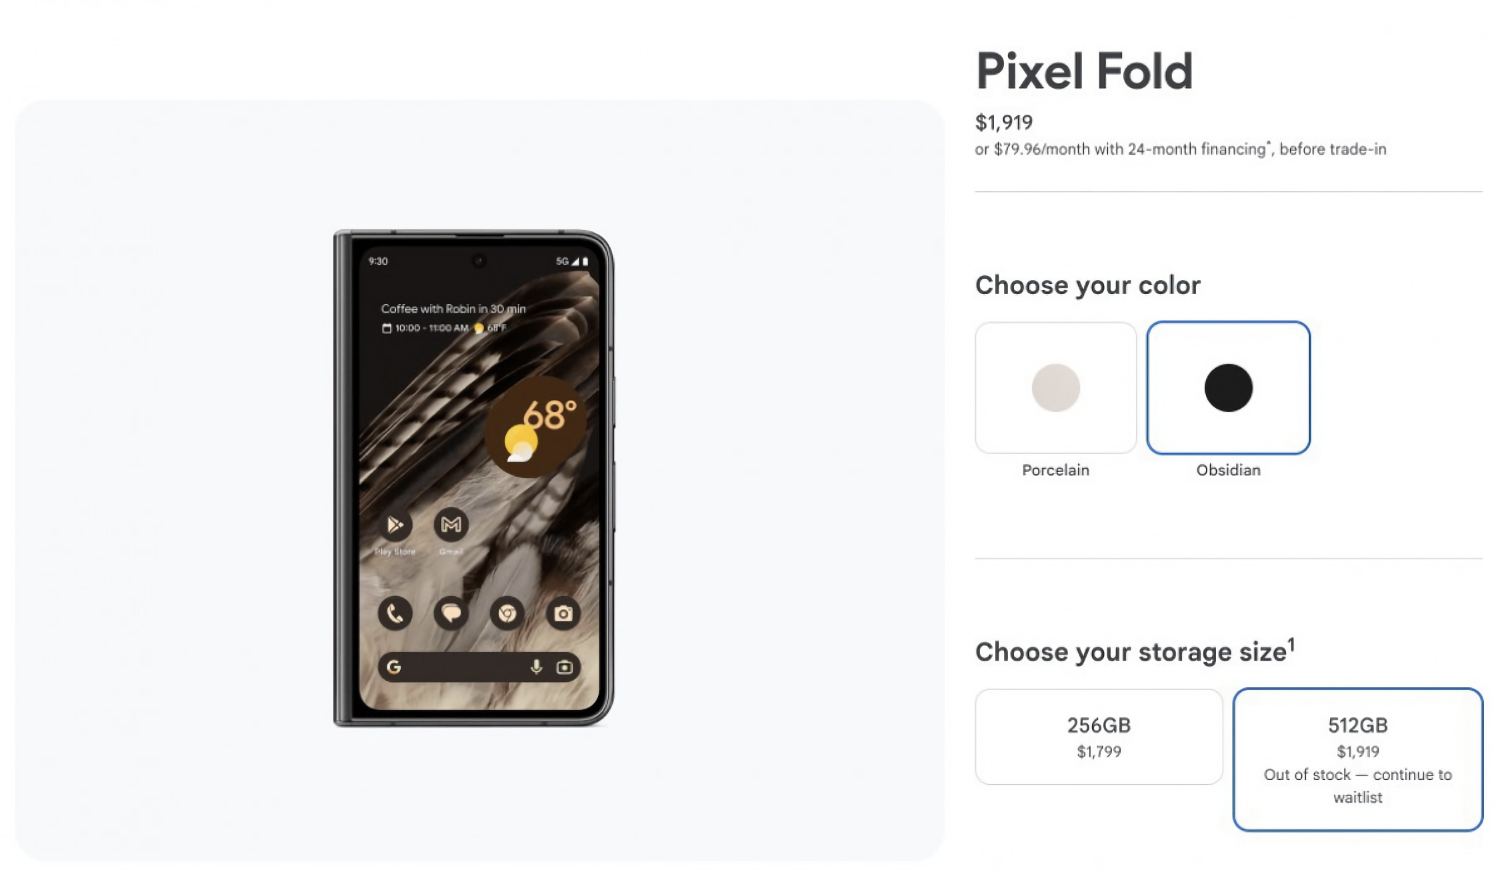
Task: Click the Porcelain color label
Action: (1056, 470)
